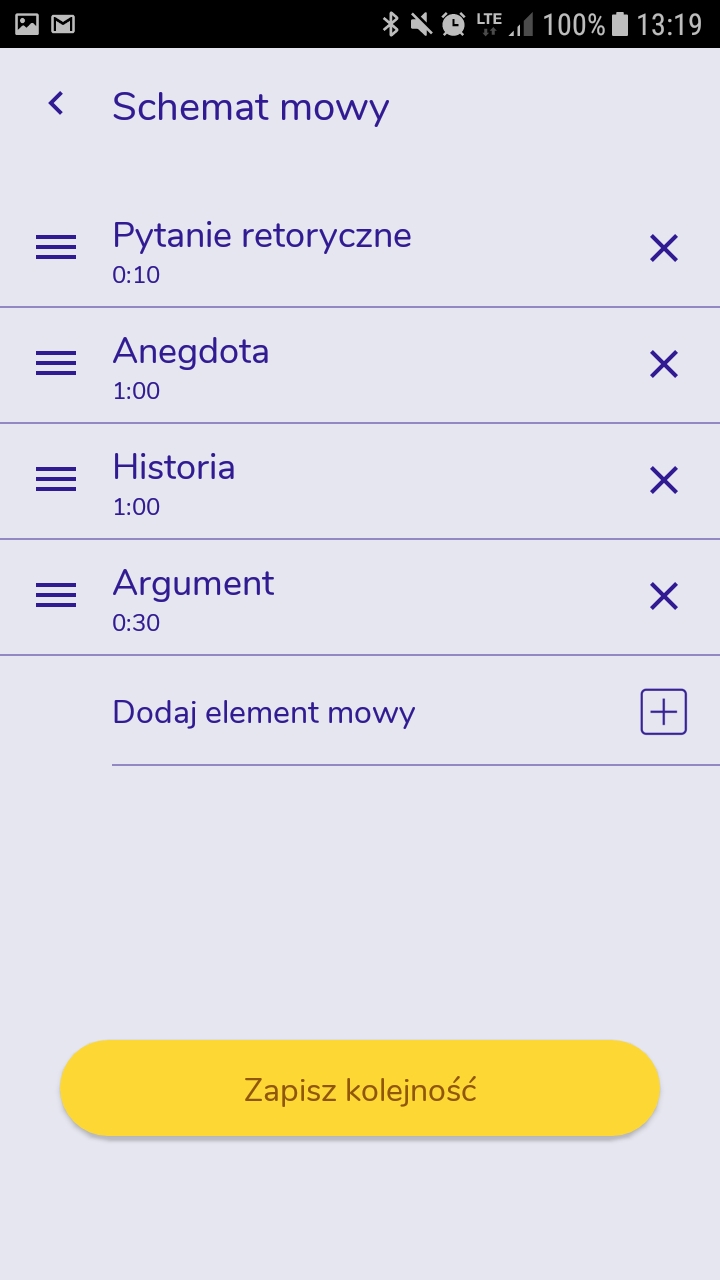
Task: Tap the Gmail notification icon in status bar
Action: pos(63,24)
